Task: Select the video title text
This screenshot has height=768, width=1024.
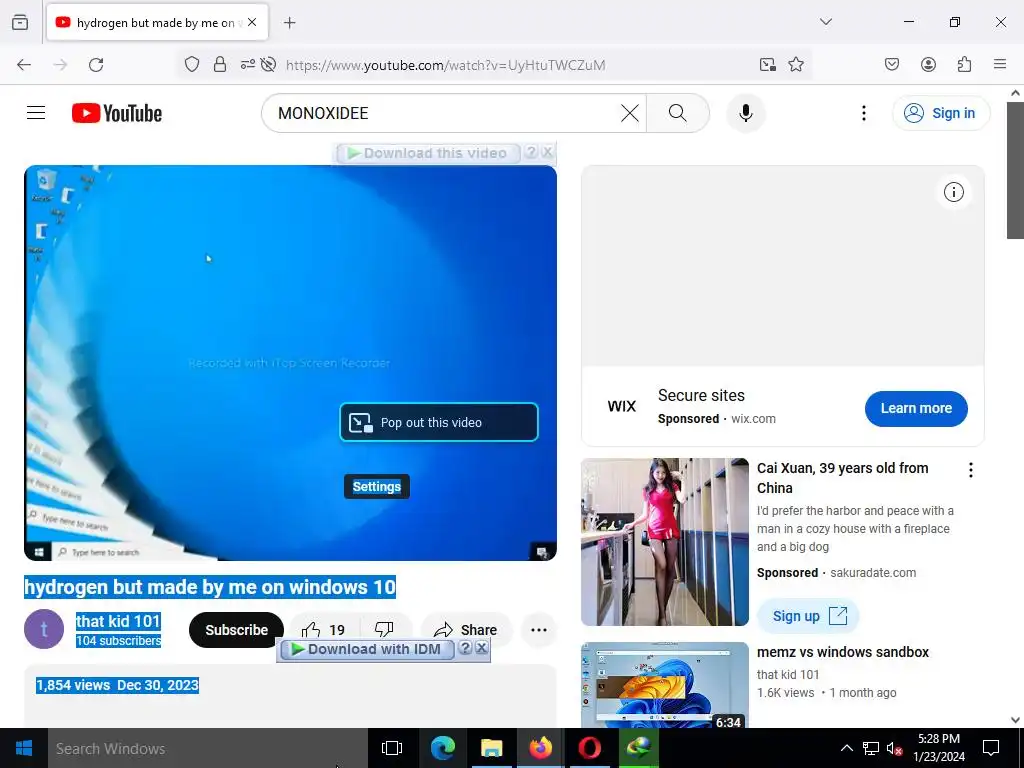Action: pyautogui.click(x=210, y=587)
